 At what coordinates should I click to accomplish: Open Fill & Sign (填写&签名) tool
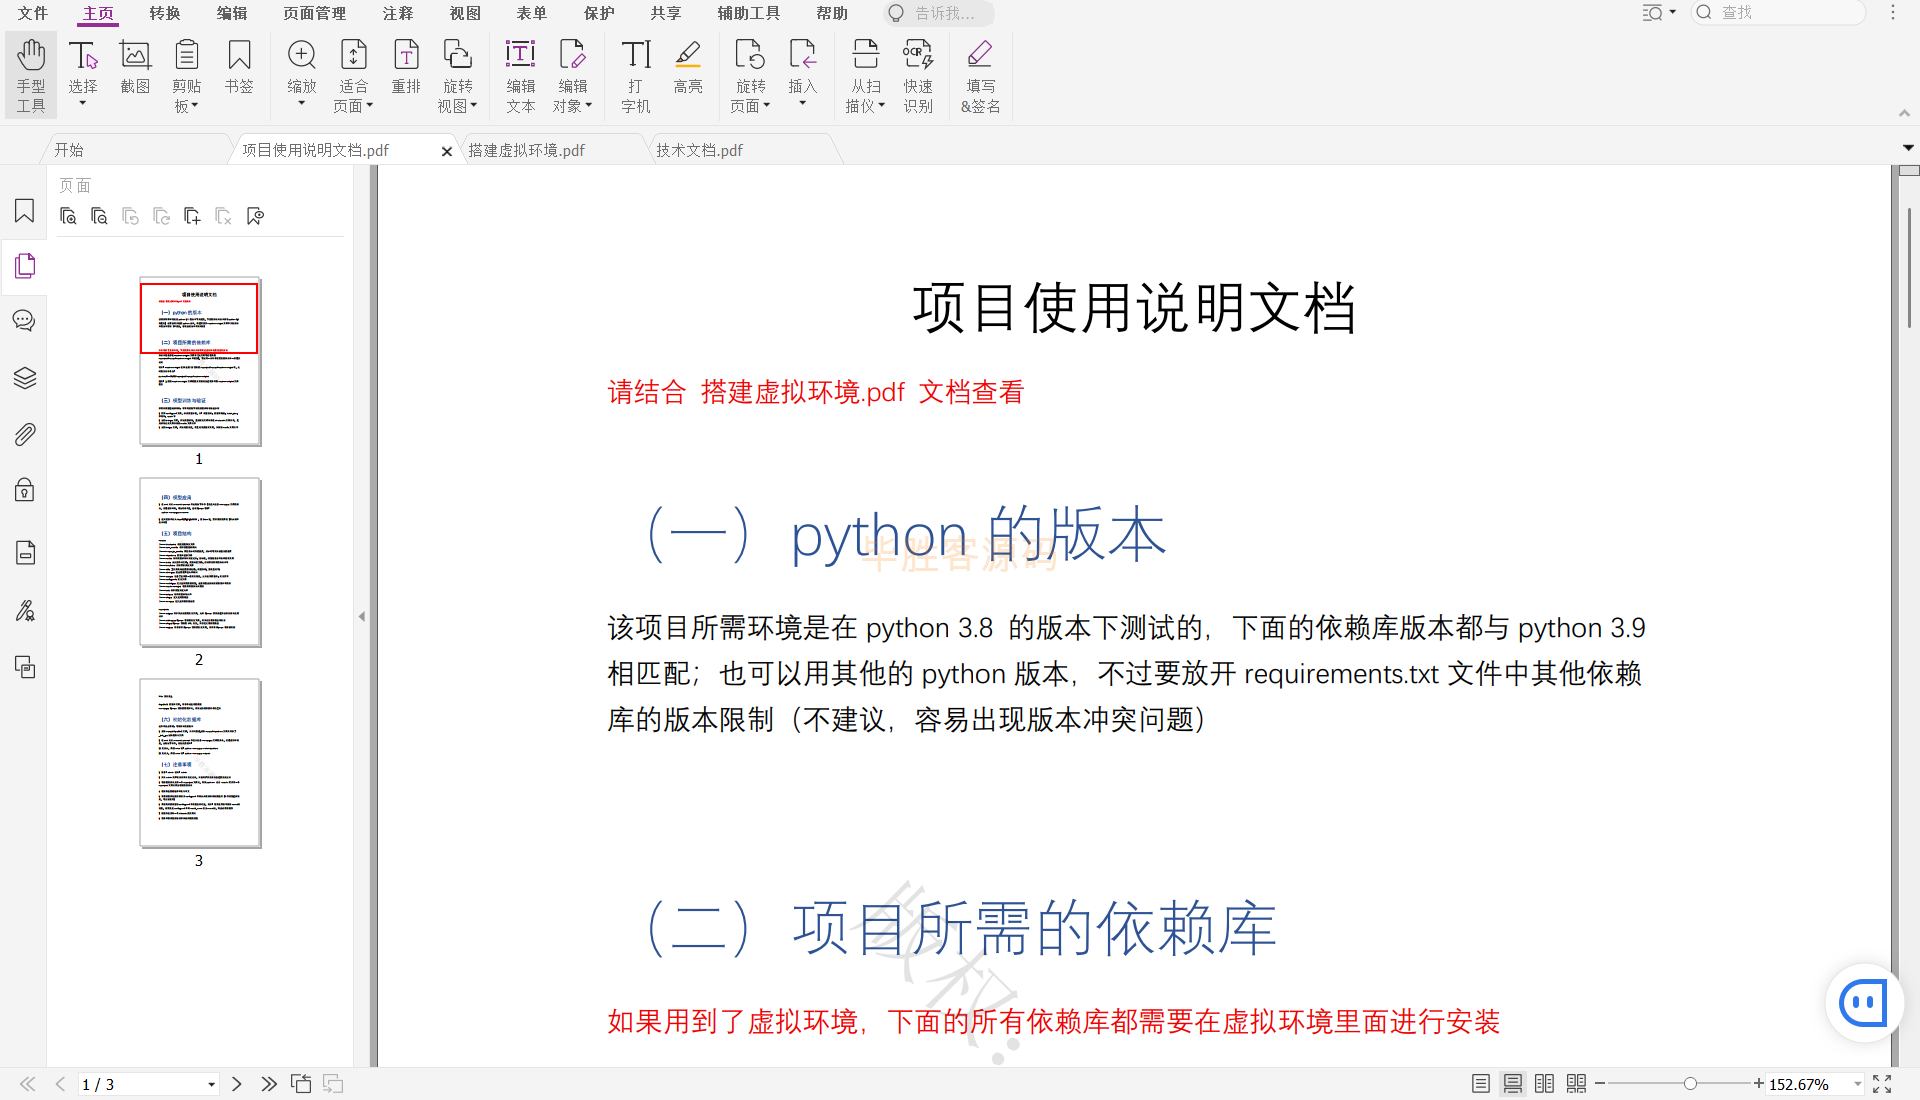(980, 75)
